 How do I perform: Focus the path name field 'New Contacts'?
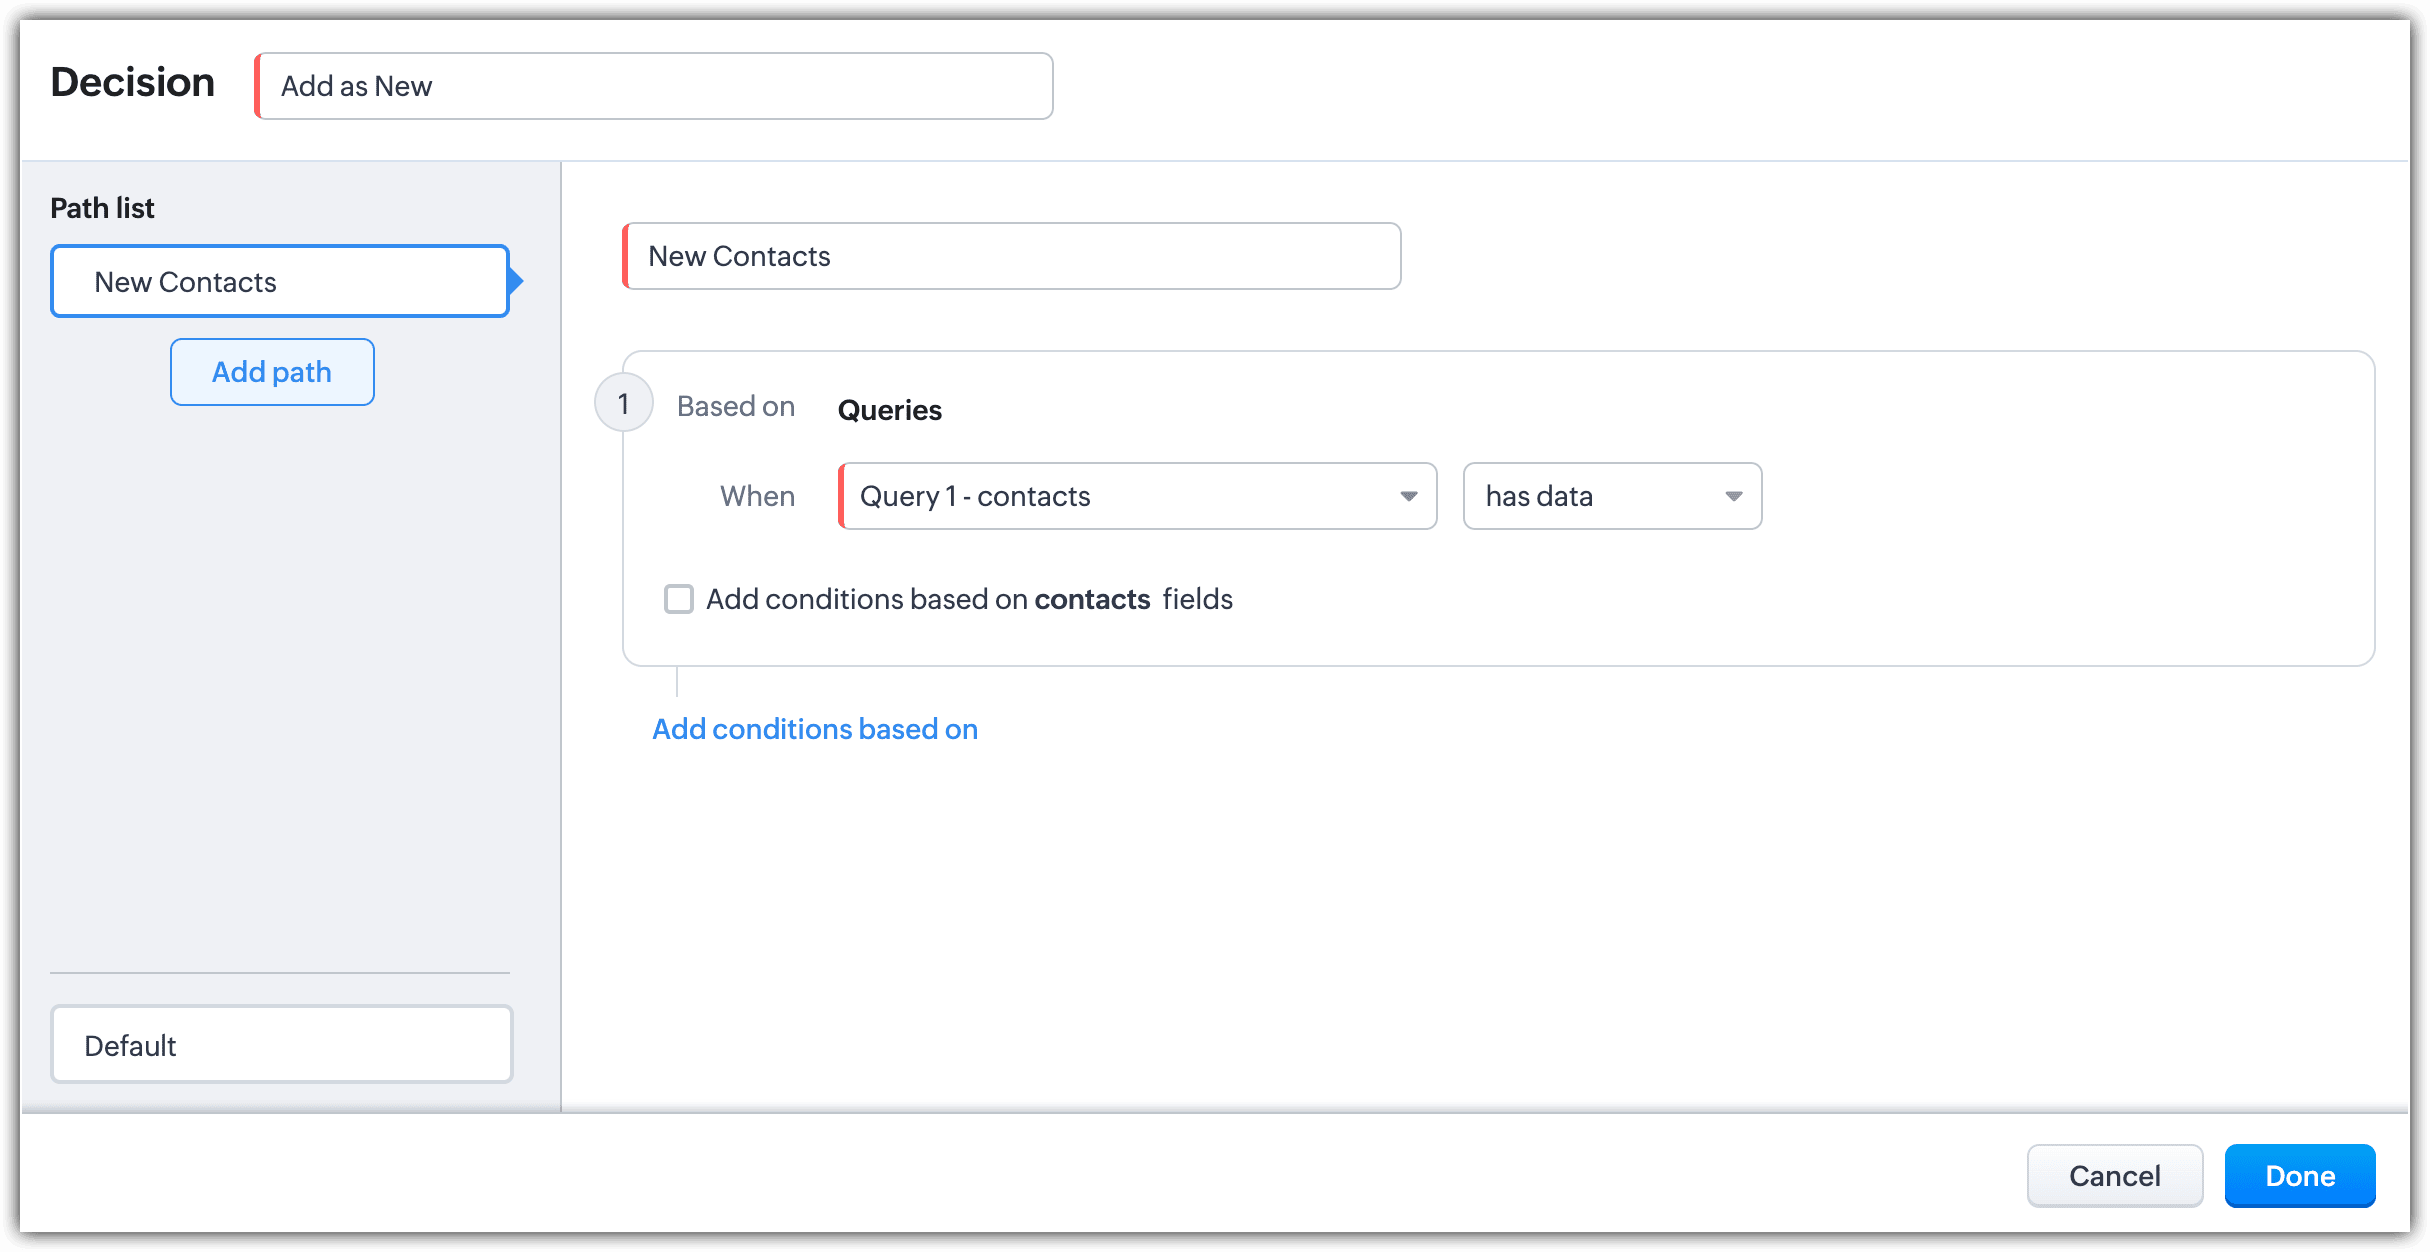1012,256
